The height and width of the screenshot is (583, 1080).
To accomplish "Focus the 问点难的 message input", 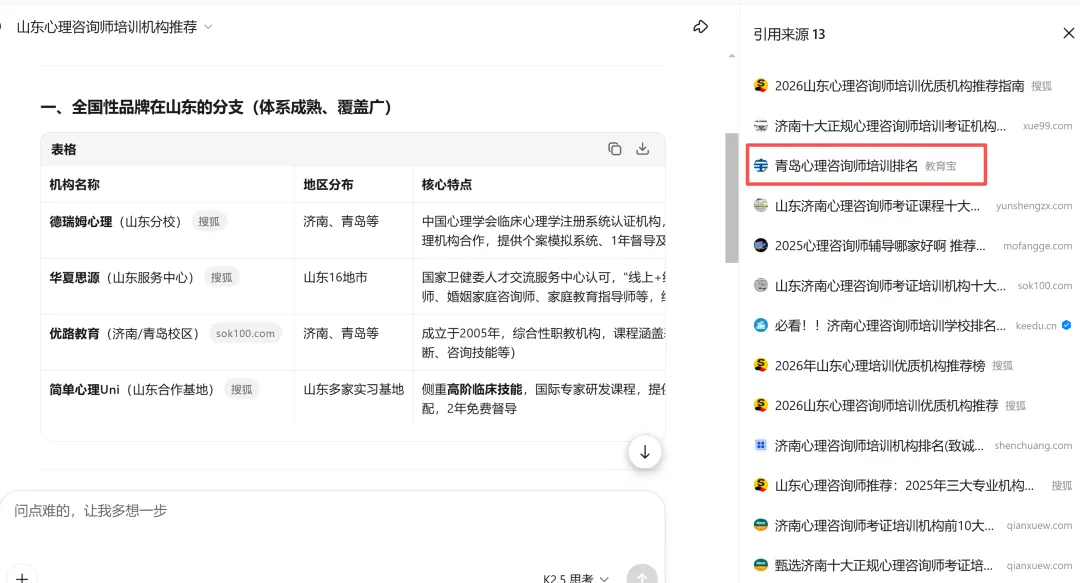I will [x=331, y=511].
